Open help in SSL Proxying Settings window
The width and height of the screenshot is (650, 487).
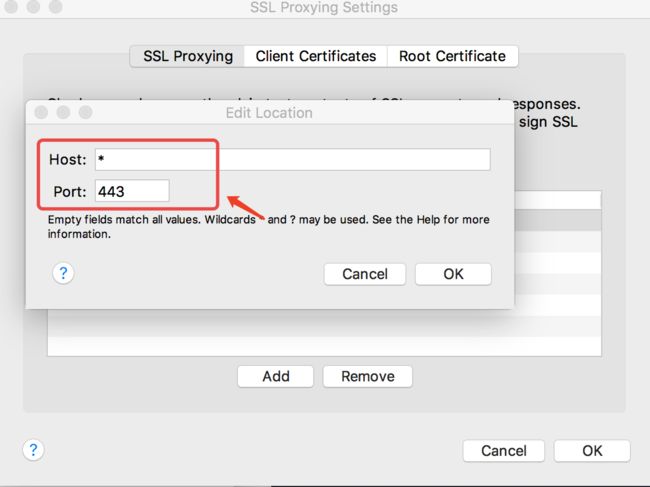pos(33,450)
